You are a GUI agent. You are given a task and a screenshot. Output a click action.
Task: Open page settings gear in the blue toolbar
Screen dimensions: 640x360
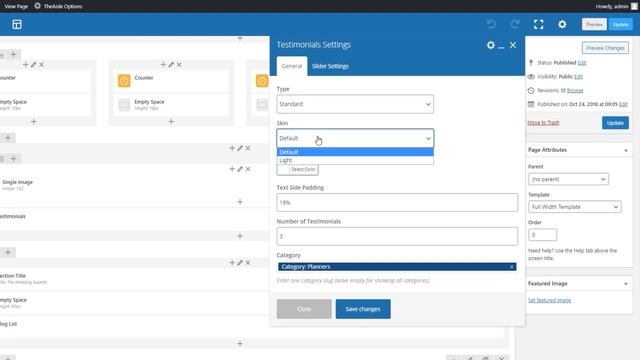[562, 24]
